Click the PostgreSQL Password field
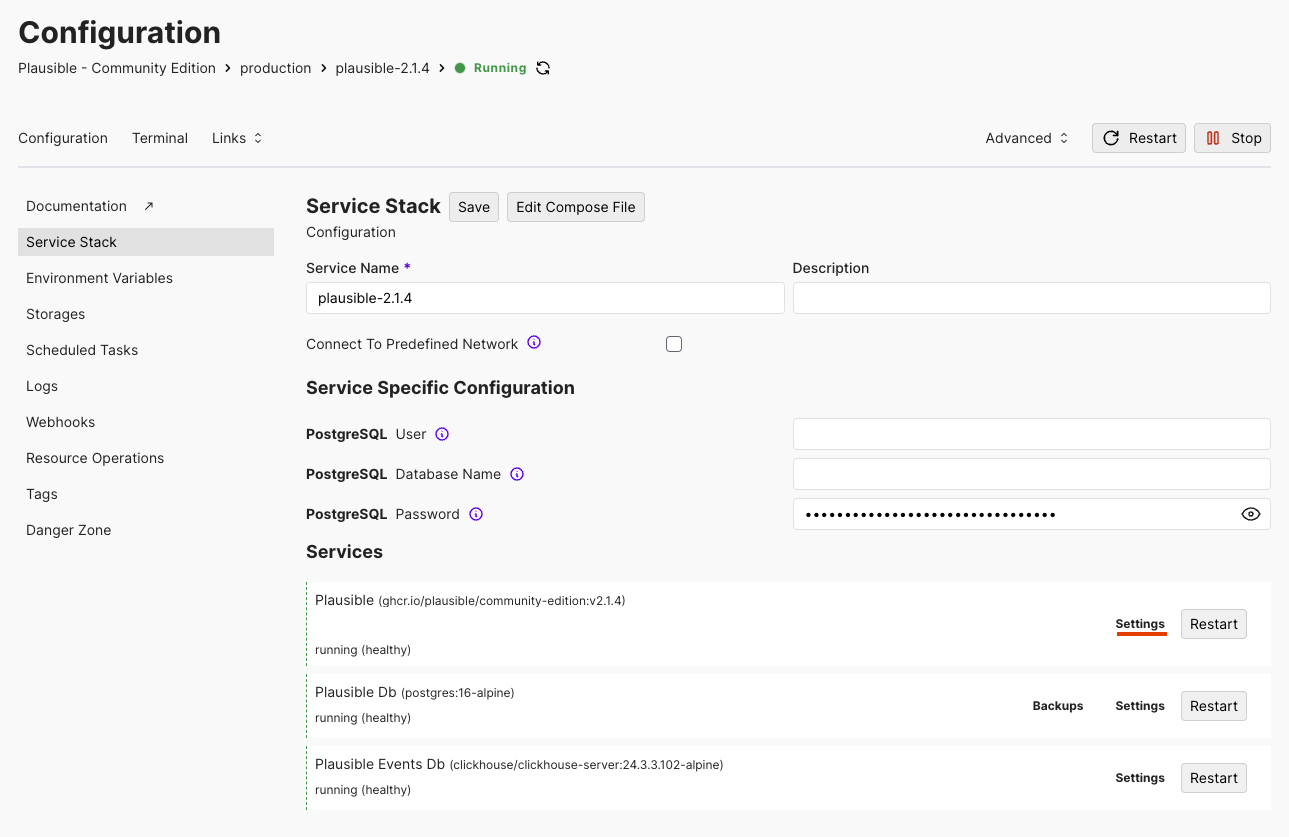Image resolution: width=1289 pixels, height=837 pixels. pos(1032,514)
